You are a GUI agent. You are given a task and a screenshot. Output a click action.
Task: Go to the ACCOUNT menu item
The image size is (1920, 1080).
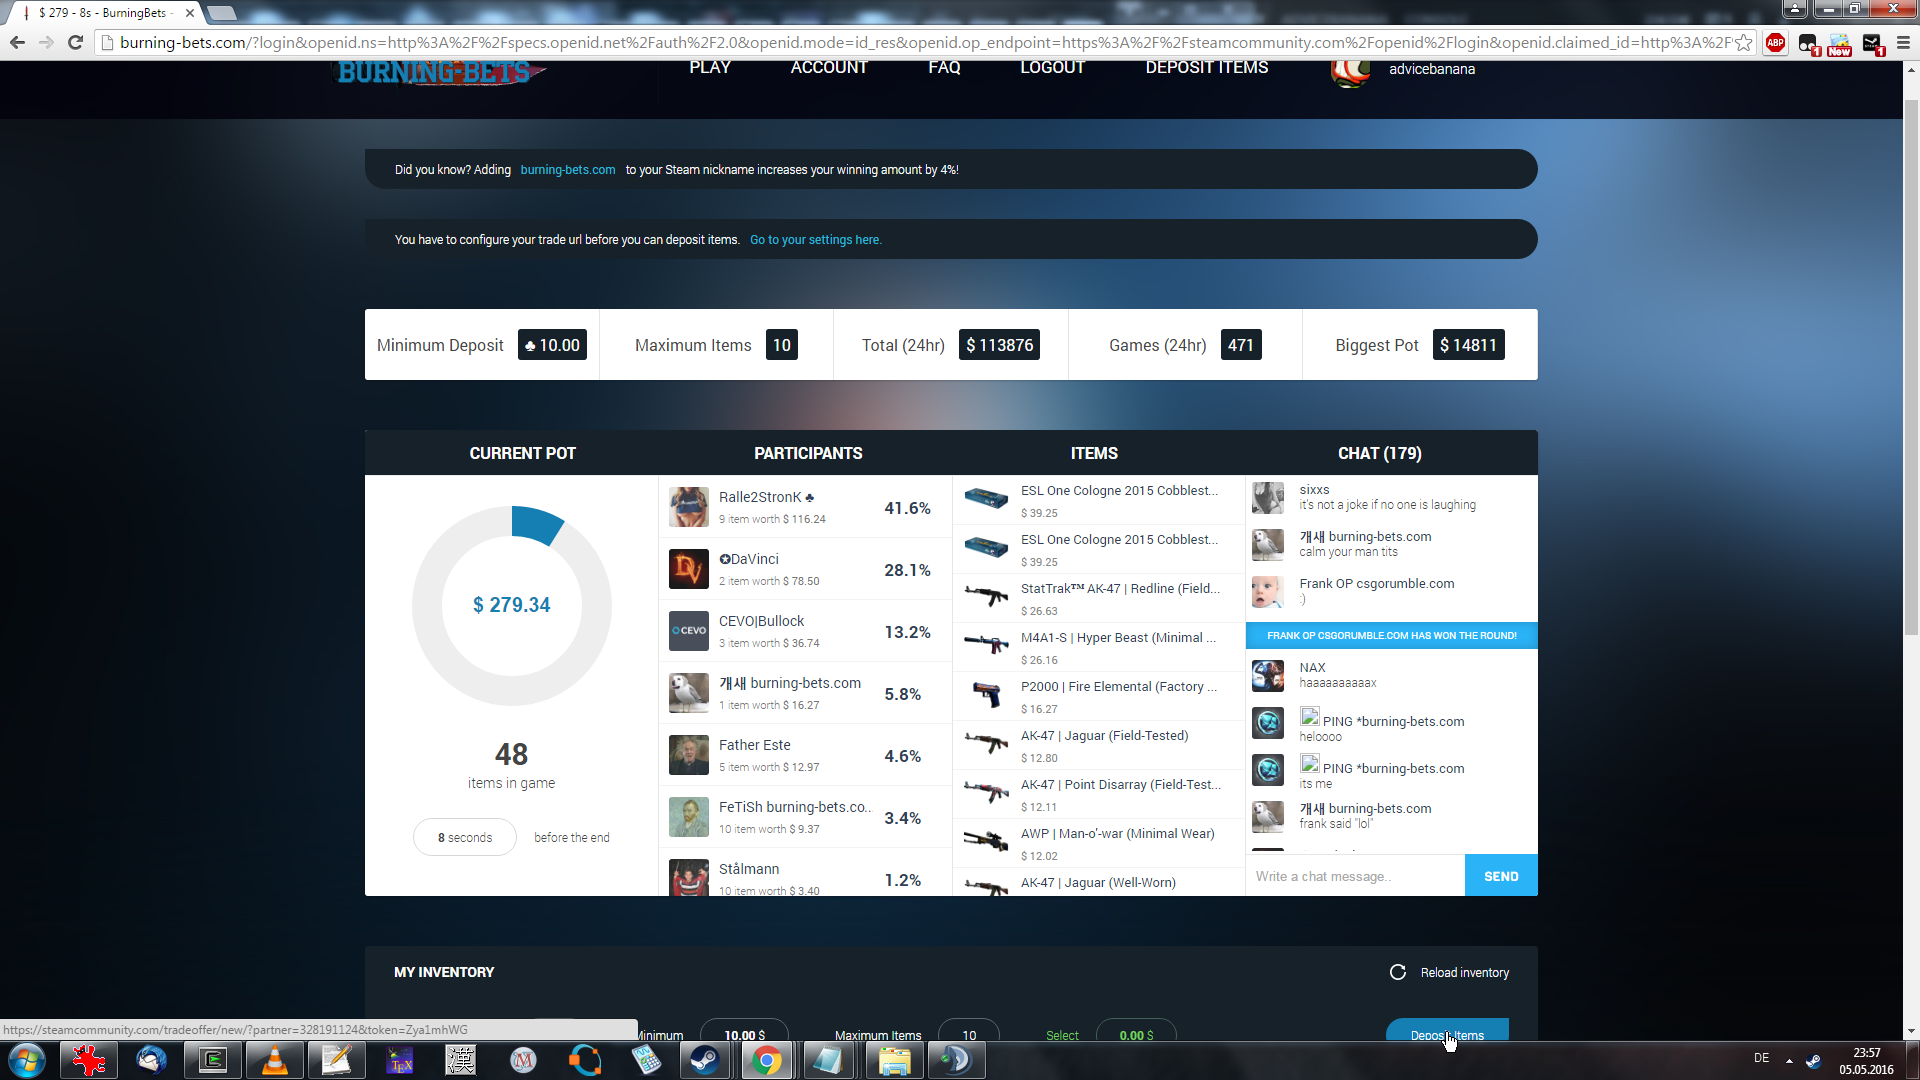[x=828, y=68]
